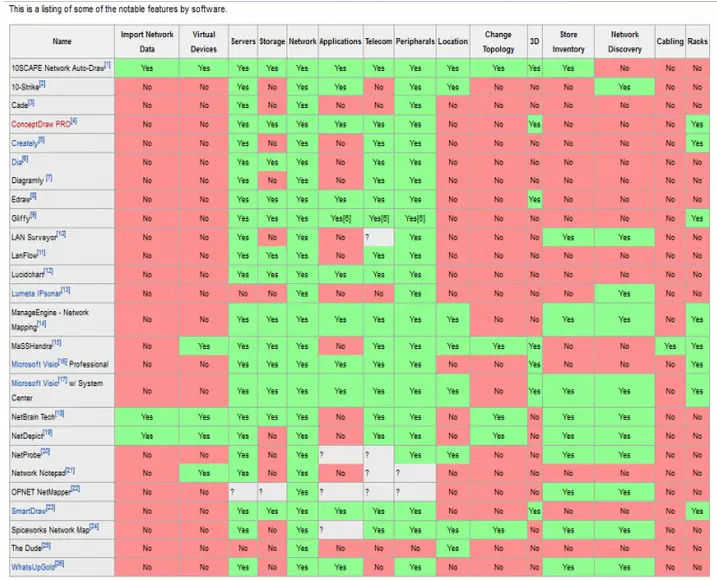Click Lumeta IPsonar's Servers No cell

click(x=243, y=293)
